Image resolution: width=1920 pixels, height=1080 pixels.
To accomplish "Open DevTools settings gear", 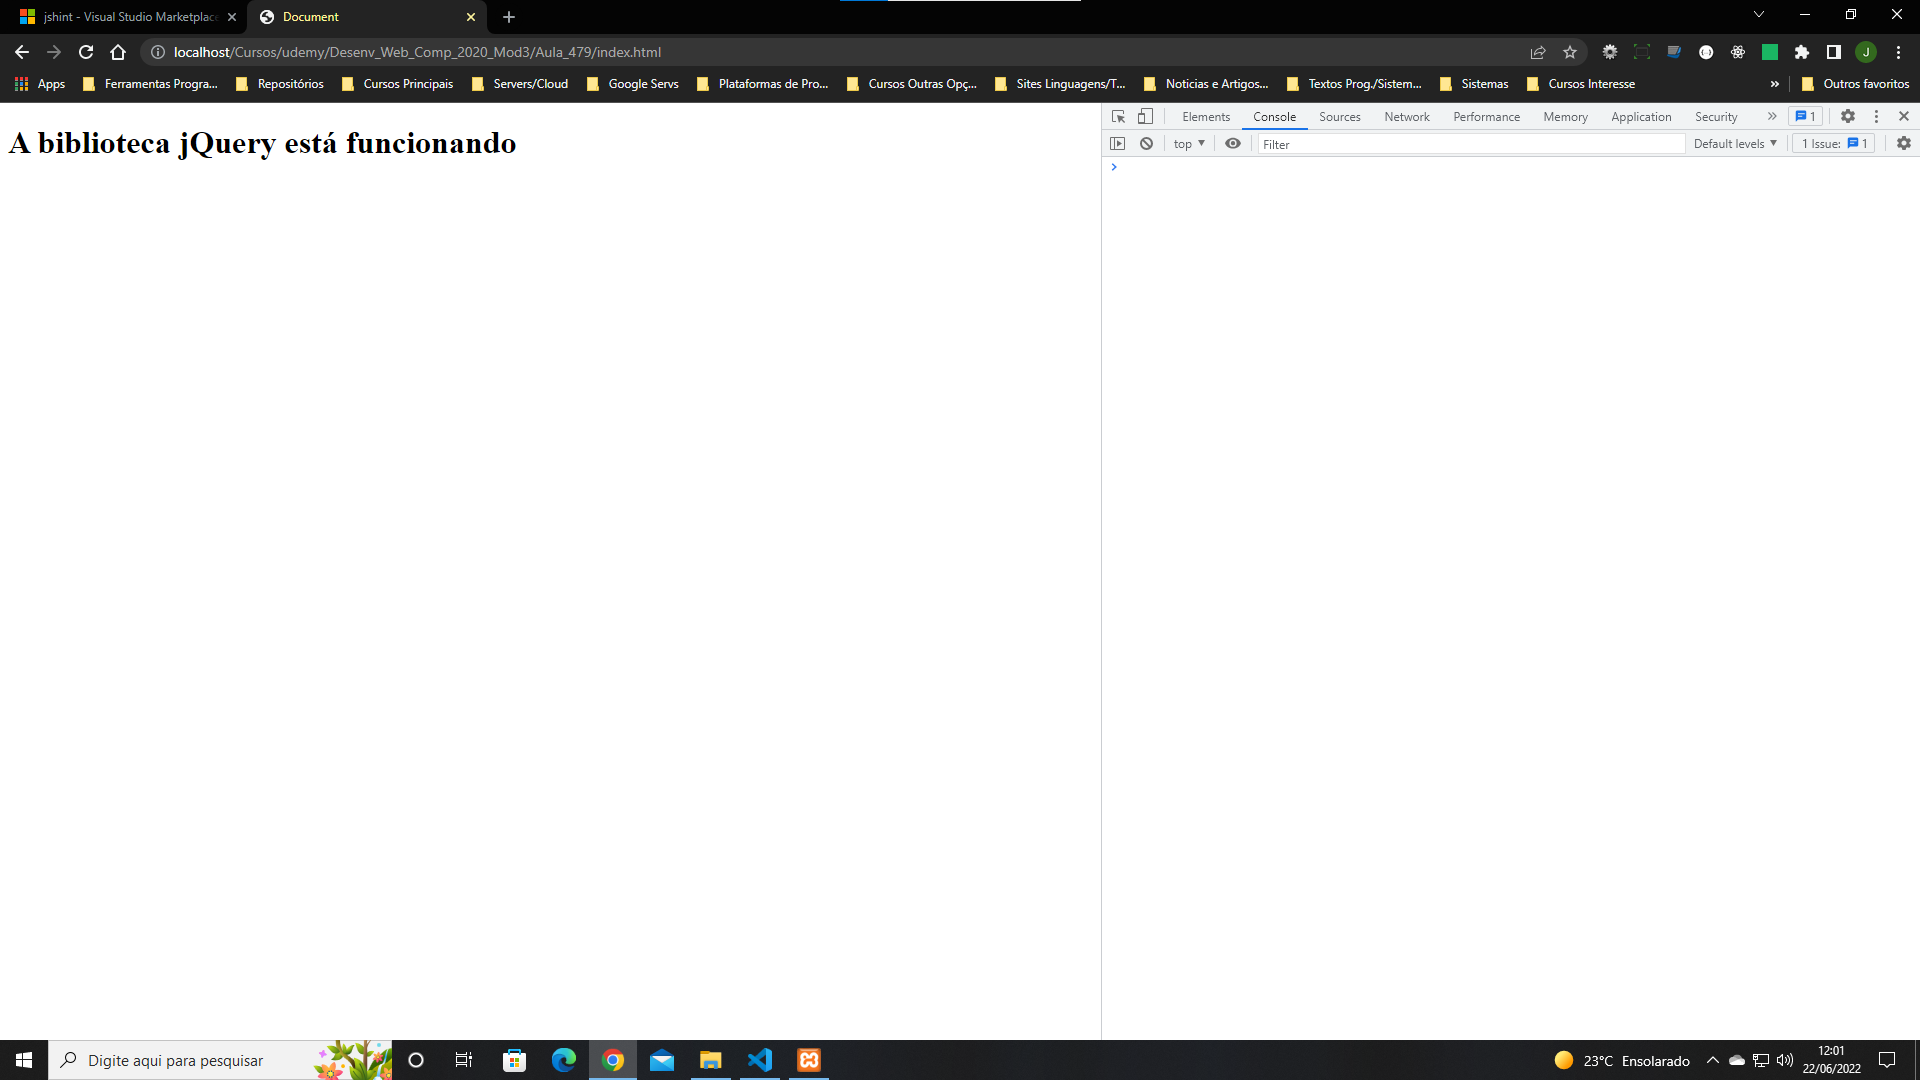I will (1848, 117).
